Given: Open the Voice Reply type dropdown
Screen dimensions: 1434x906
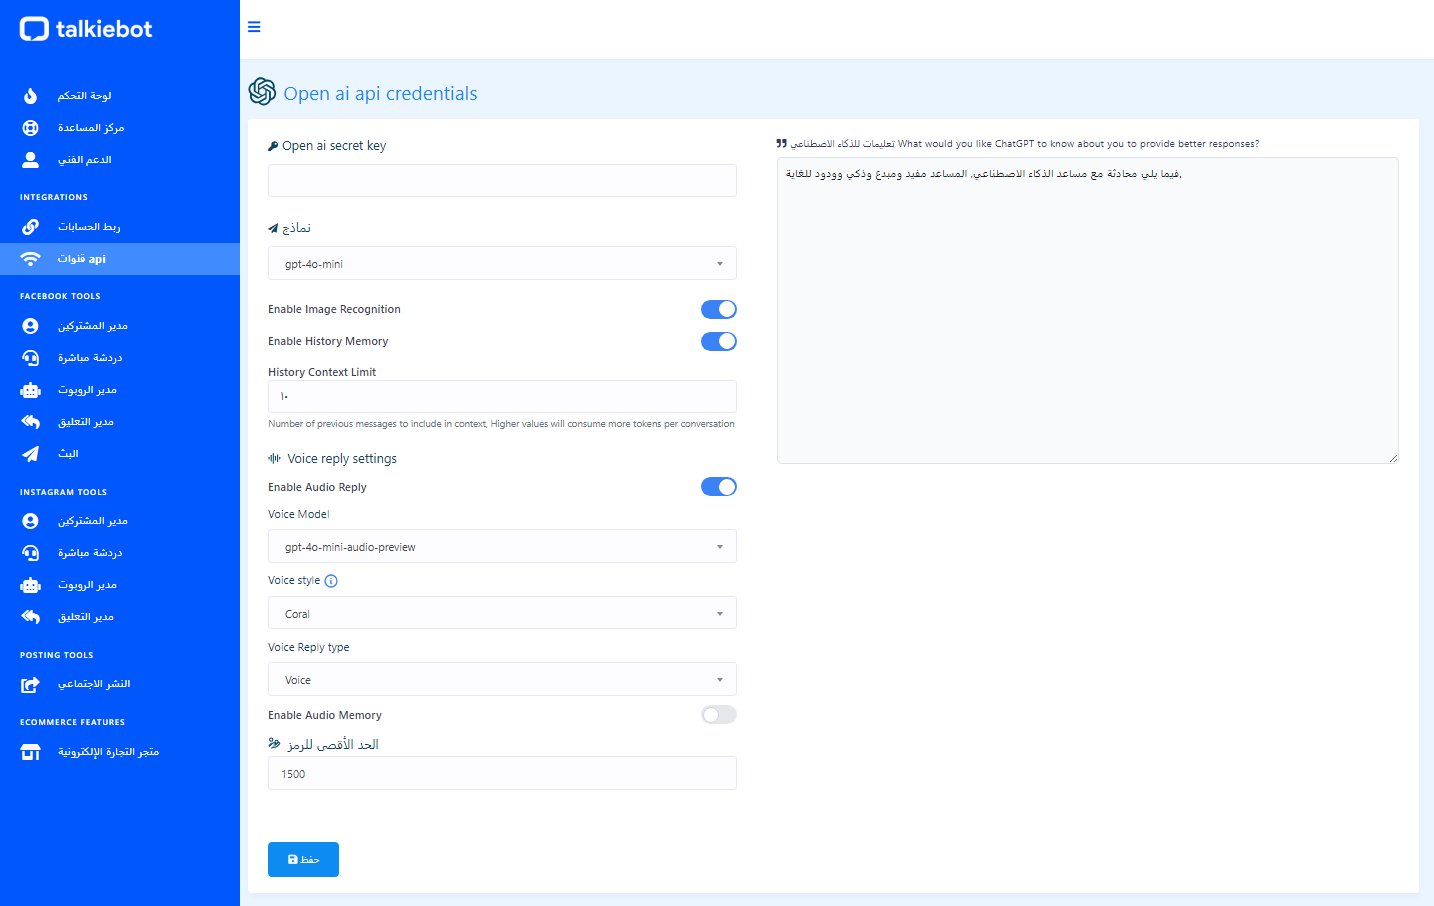Looking at the screenshot, I should tap(502, 680).
